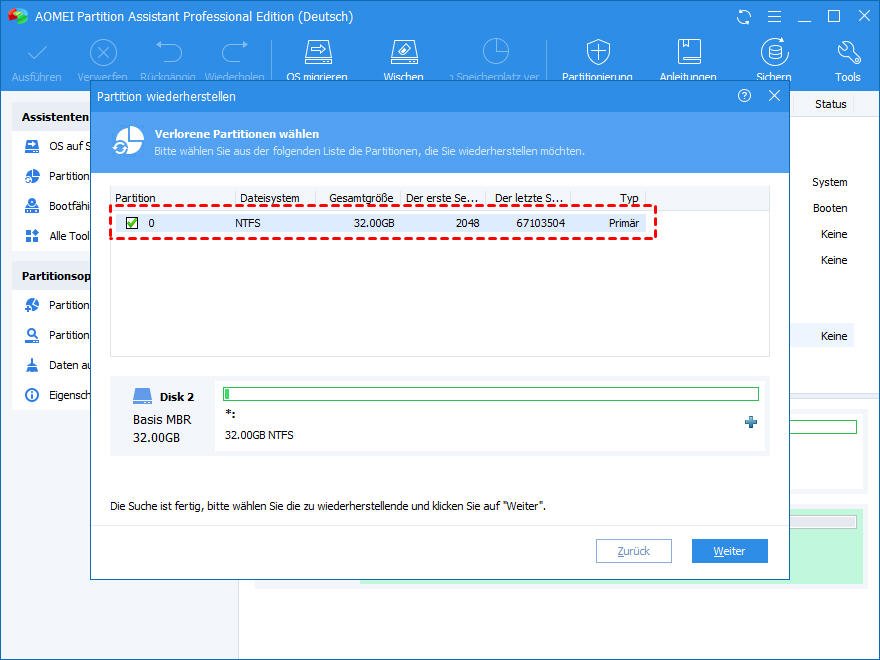Click the OS auf SSD sidebar icon
880x660 pixels.
point(32,146)
